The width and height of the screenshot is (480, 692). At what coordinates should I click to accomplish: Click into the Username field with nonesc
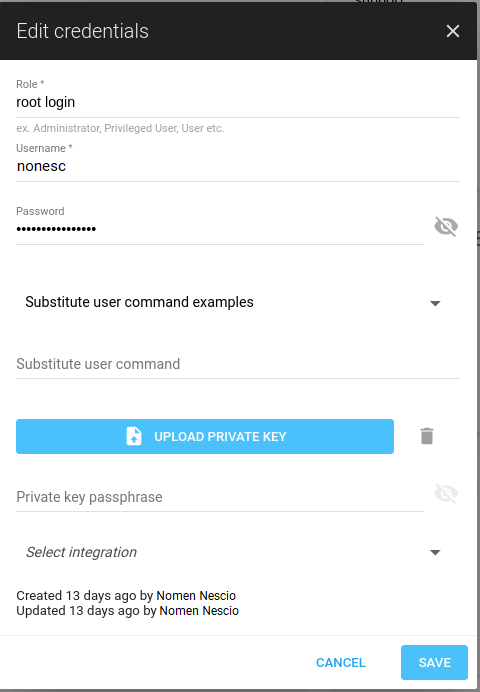point(238,166)
